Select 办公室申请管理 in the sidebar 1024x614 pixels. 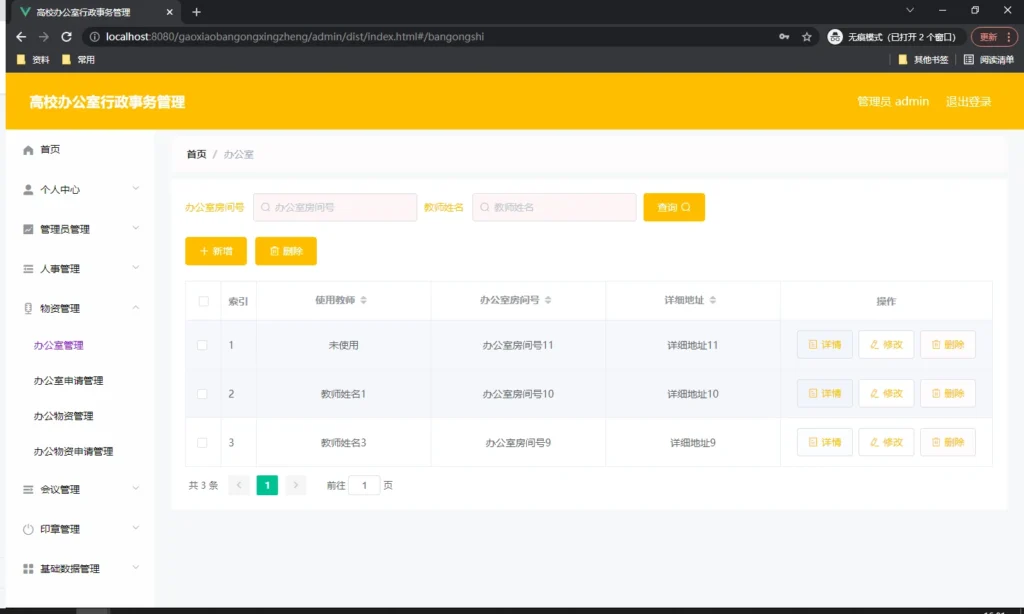click(69, 380)
